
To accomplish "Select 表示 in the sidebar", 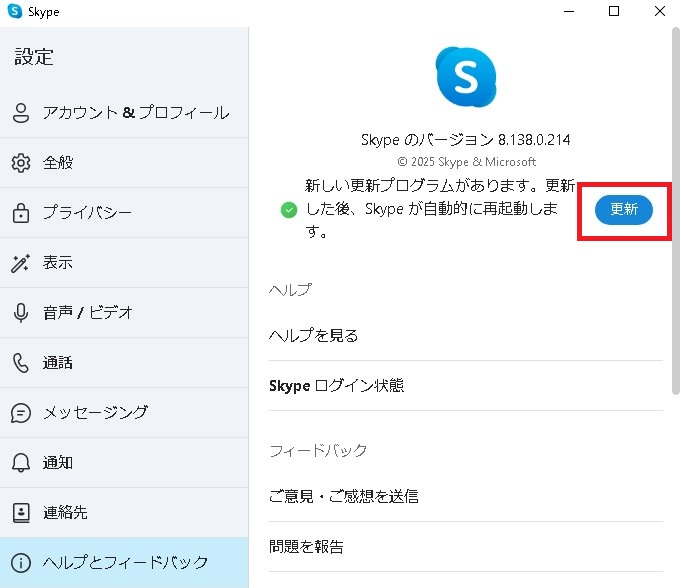I will coord(124,263).
